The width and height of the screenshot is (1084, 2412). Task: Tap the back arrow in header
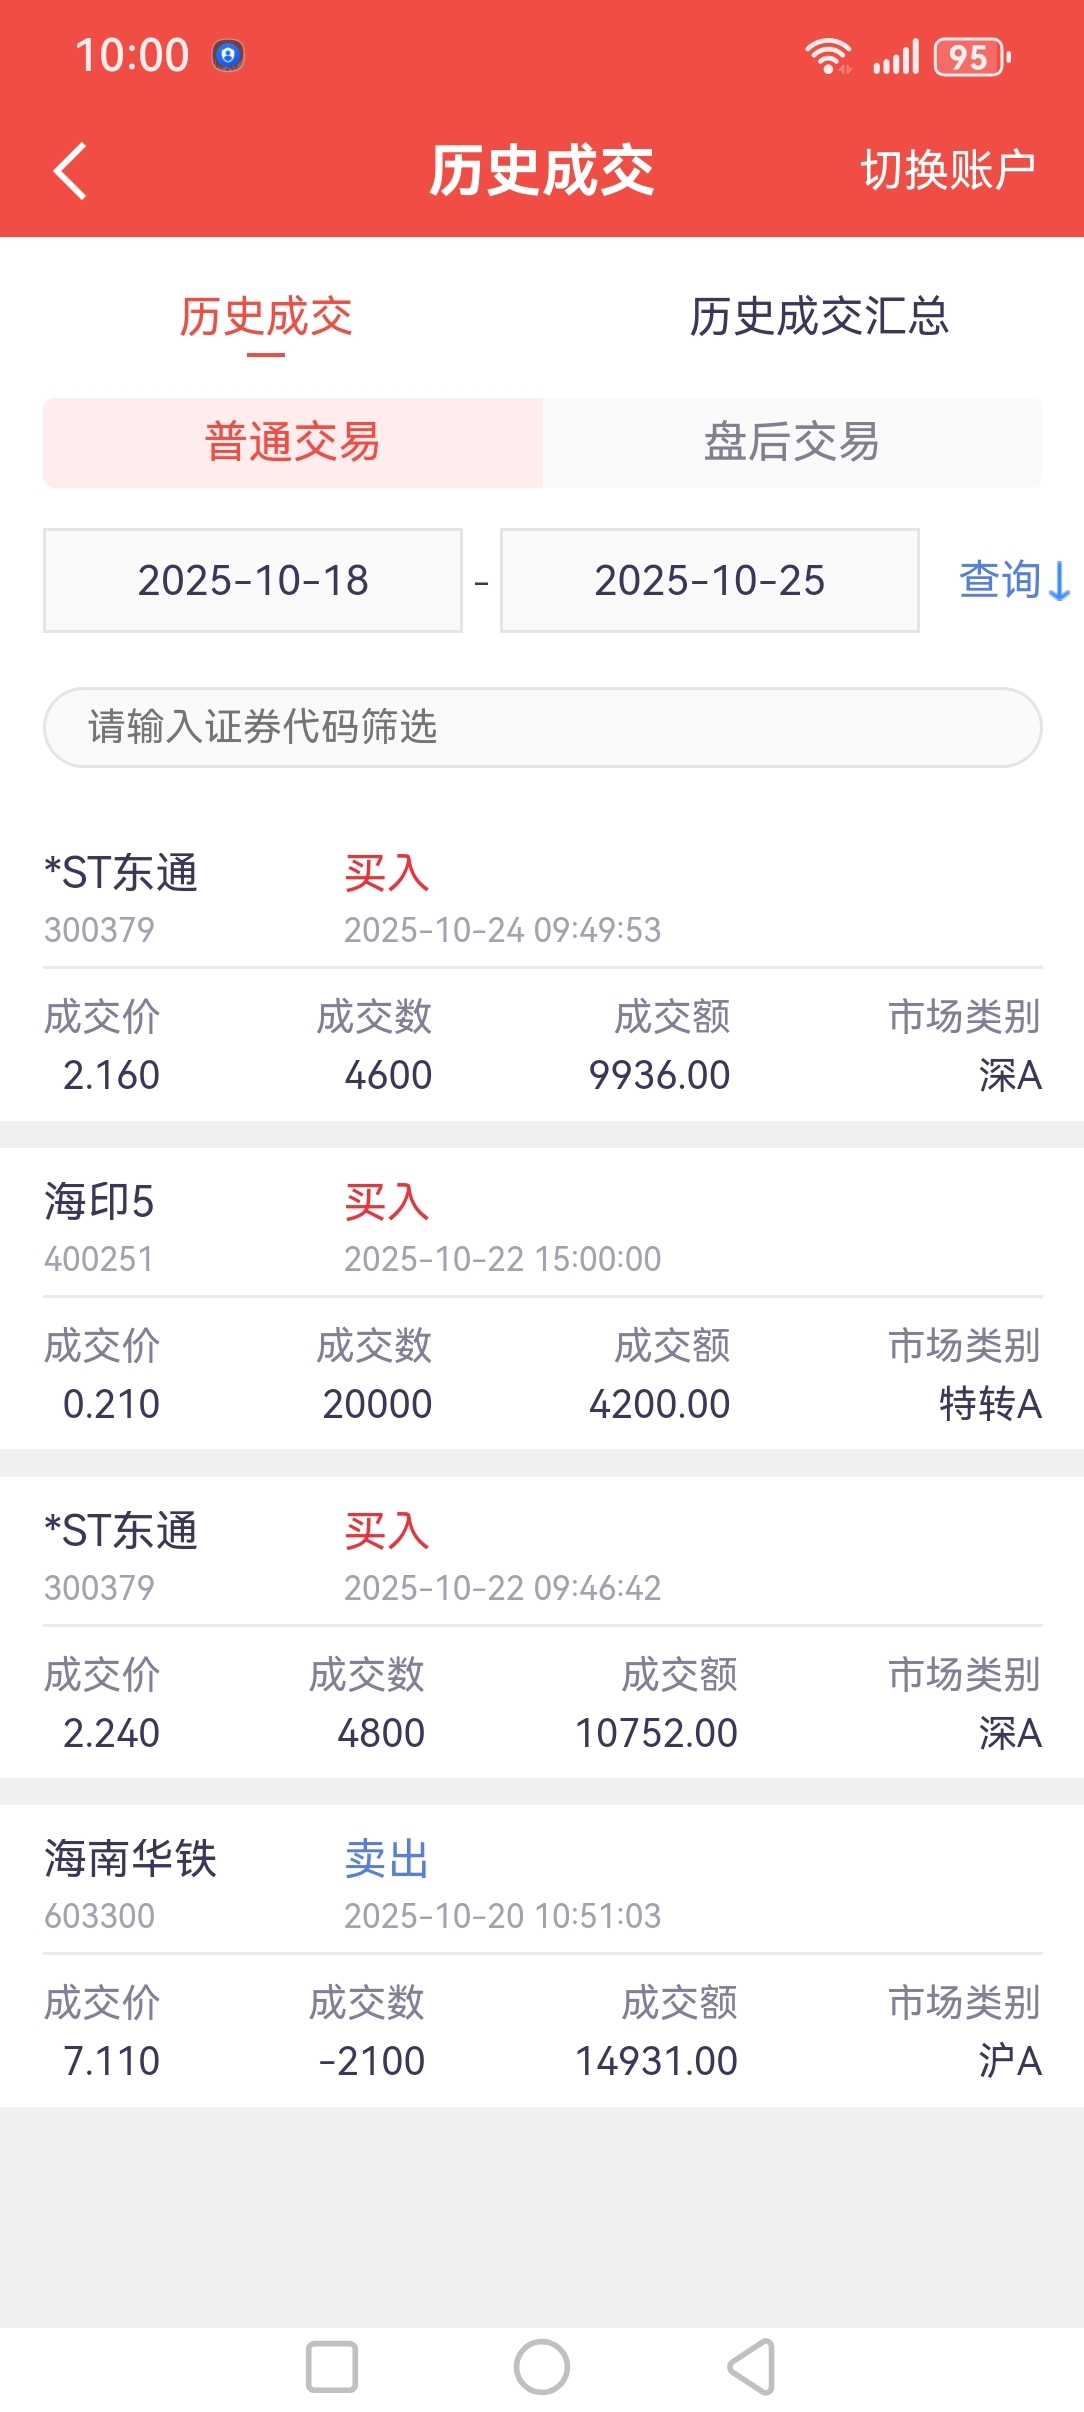pos(70,171)
